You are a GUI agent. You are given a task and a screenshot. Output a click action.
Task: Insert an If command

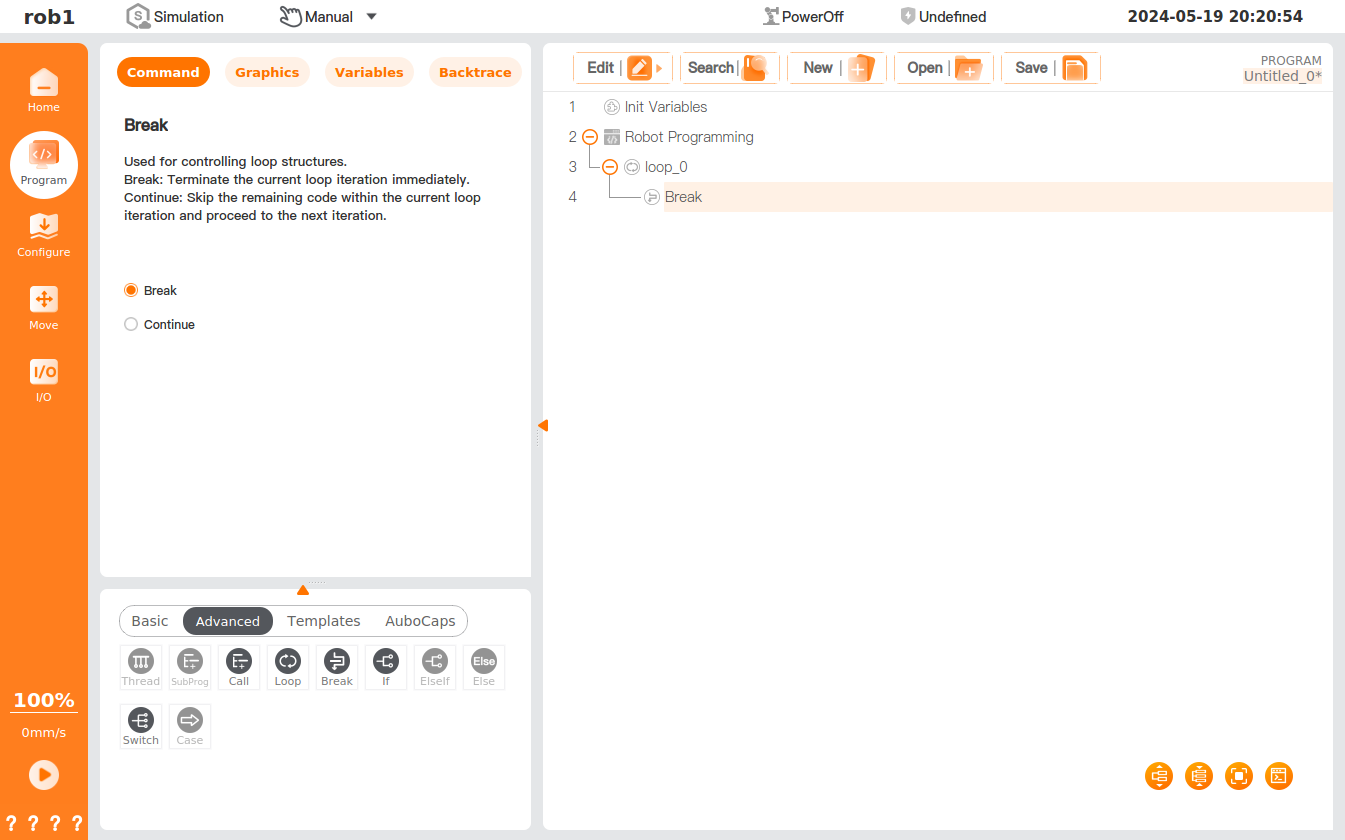(x=386, y=667)
